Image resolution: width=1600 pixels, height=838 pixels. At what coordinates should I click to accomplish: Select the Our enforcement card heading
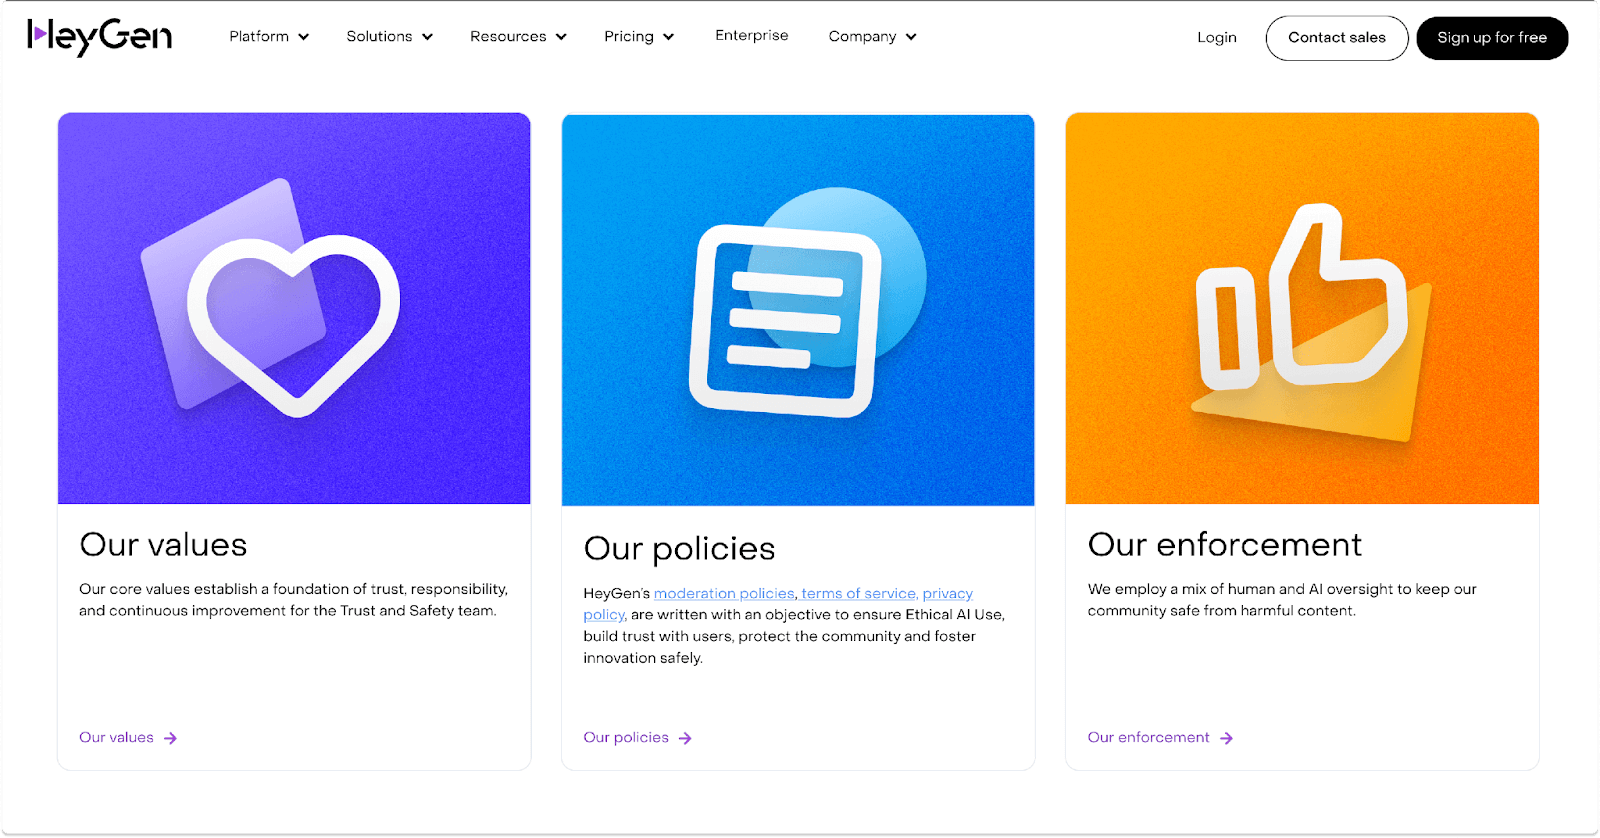[1224, 545]
